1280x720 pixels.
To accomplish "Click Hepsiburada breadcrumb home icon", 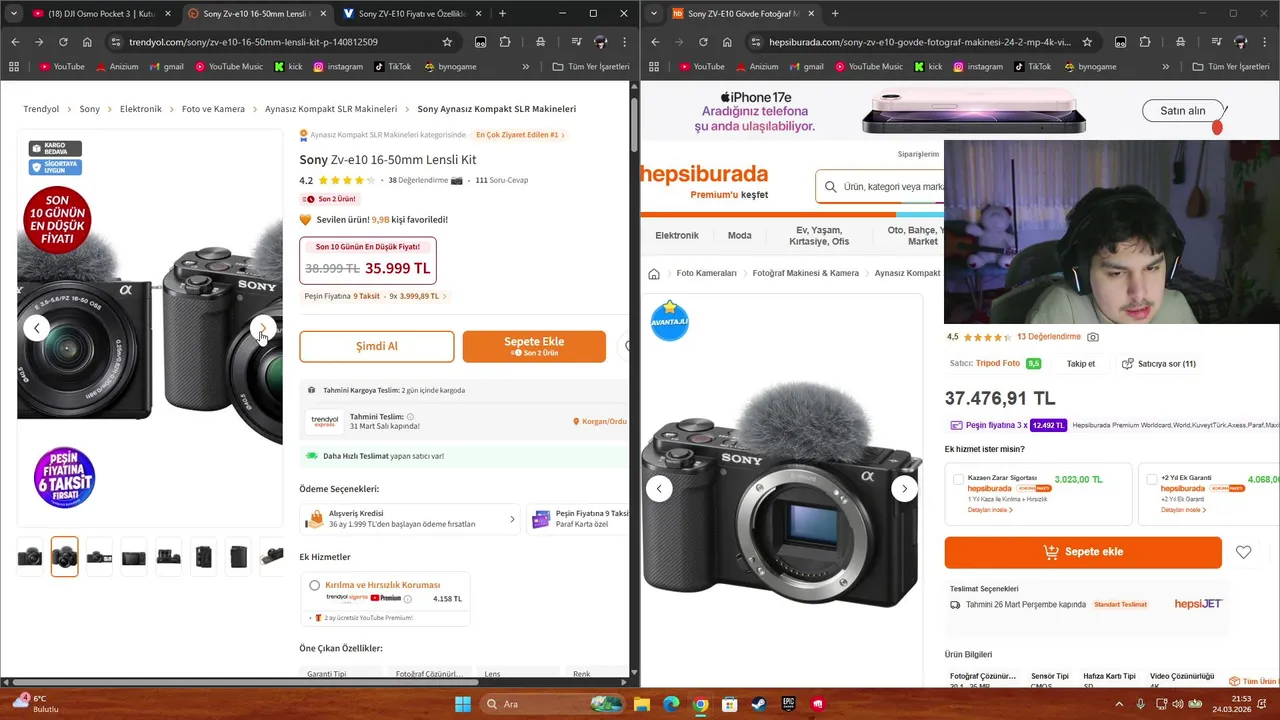I will click(654, 274).
